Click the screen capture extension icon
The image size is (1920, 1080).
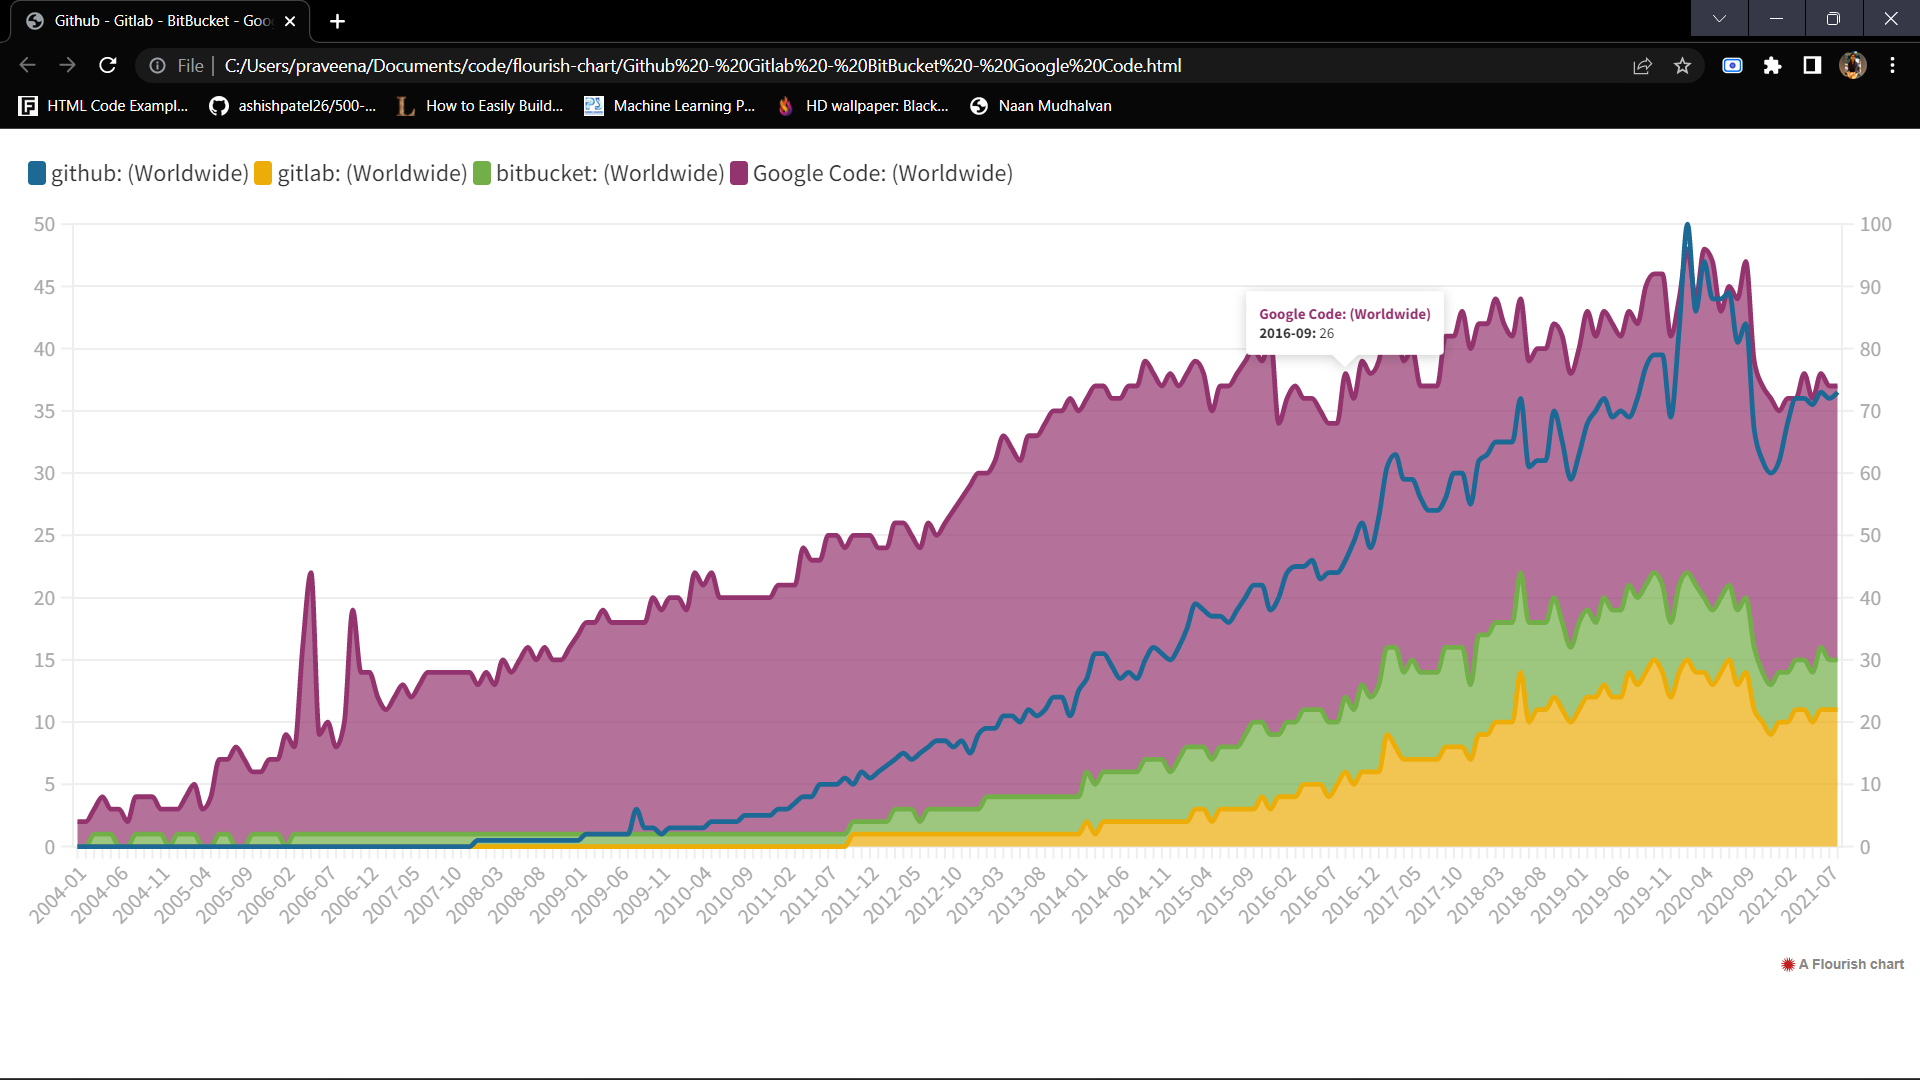pyautogui.click(x=1732, y=65)
